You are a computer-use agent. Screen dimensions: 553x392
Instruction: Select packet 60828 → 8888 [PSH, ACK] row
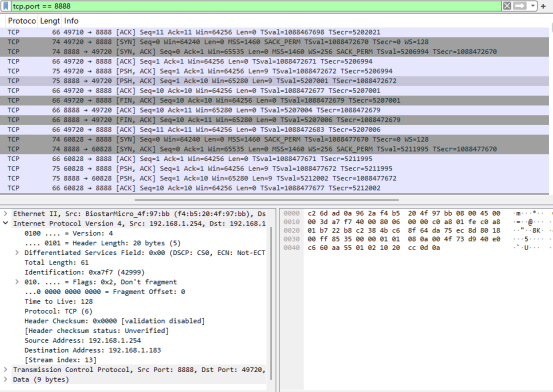point(274,169)
